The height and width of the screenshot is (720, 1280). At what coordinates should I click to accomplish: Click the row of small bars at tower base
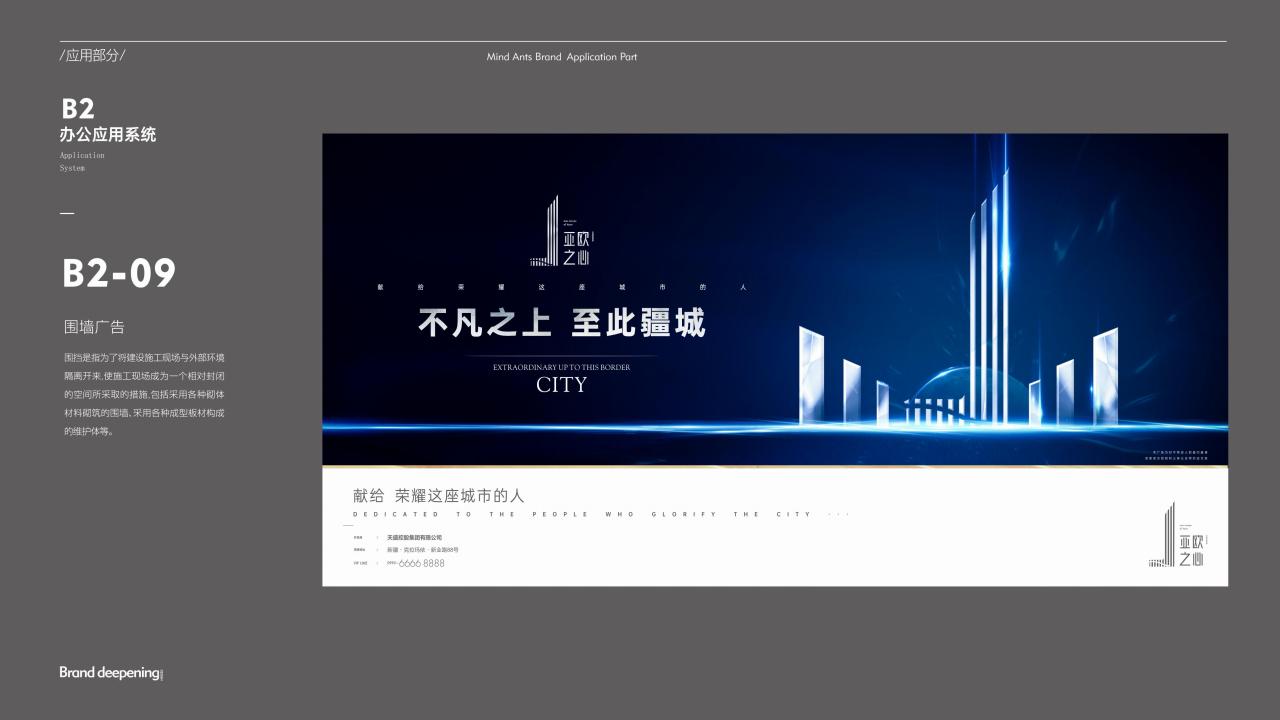click(932, 410)
